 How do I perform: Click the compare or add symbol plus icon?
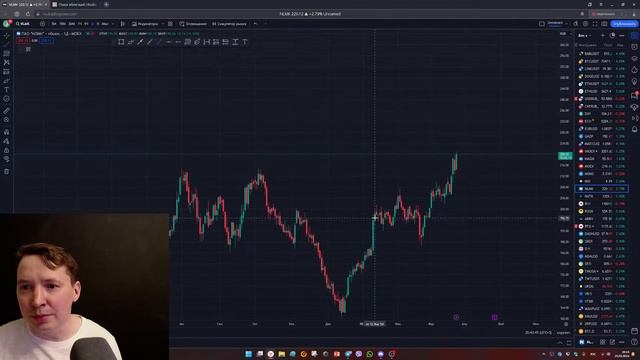[x=42, y=24]
